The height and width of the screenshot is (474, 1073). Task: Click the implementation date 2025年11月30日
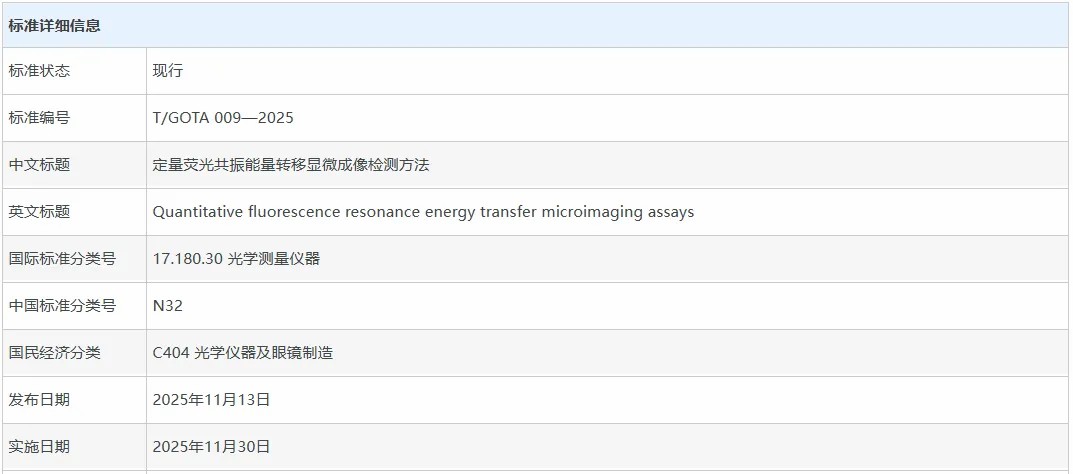(212, 447)
